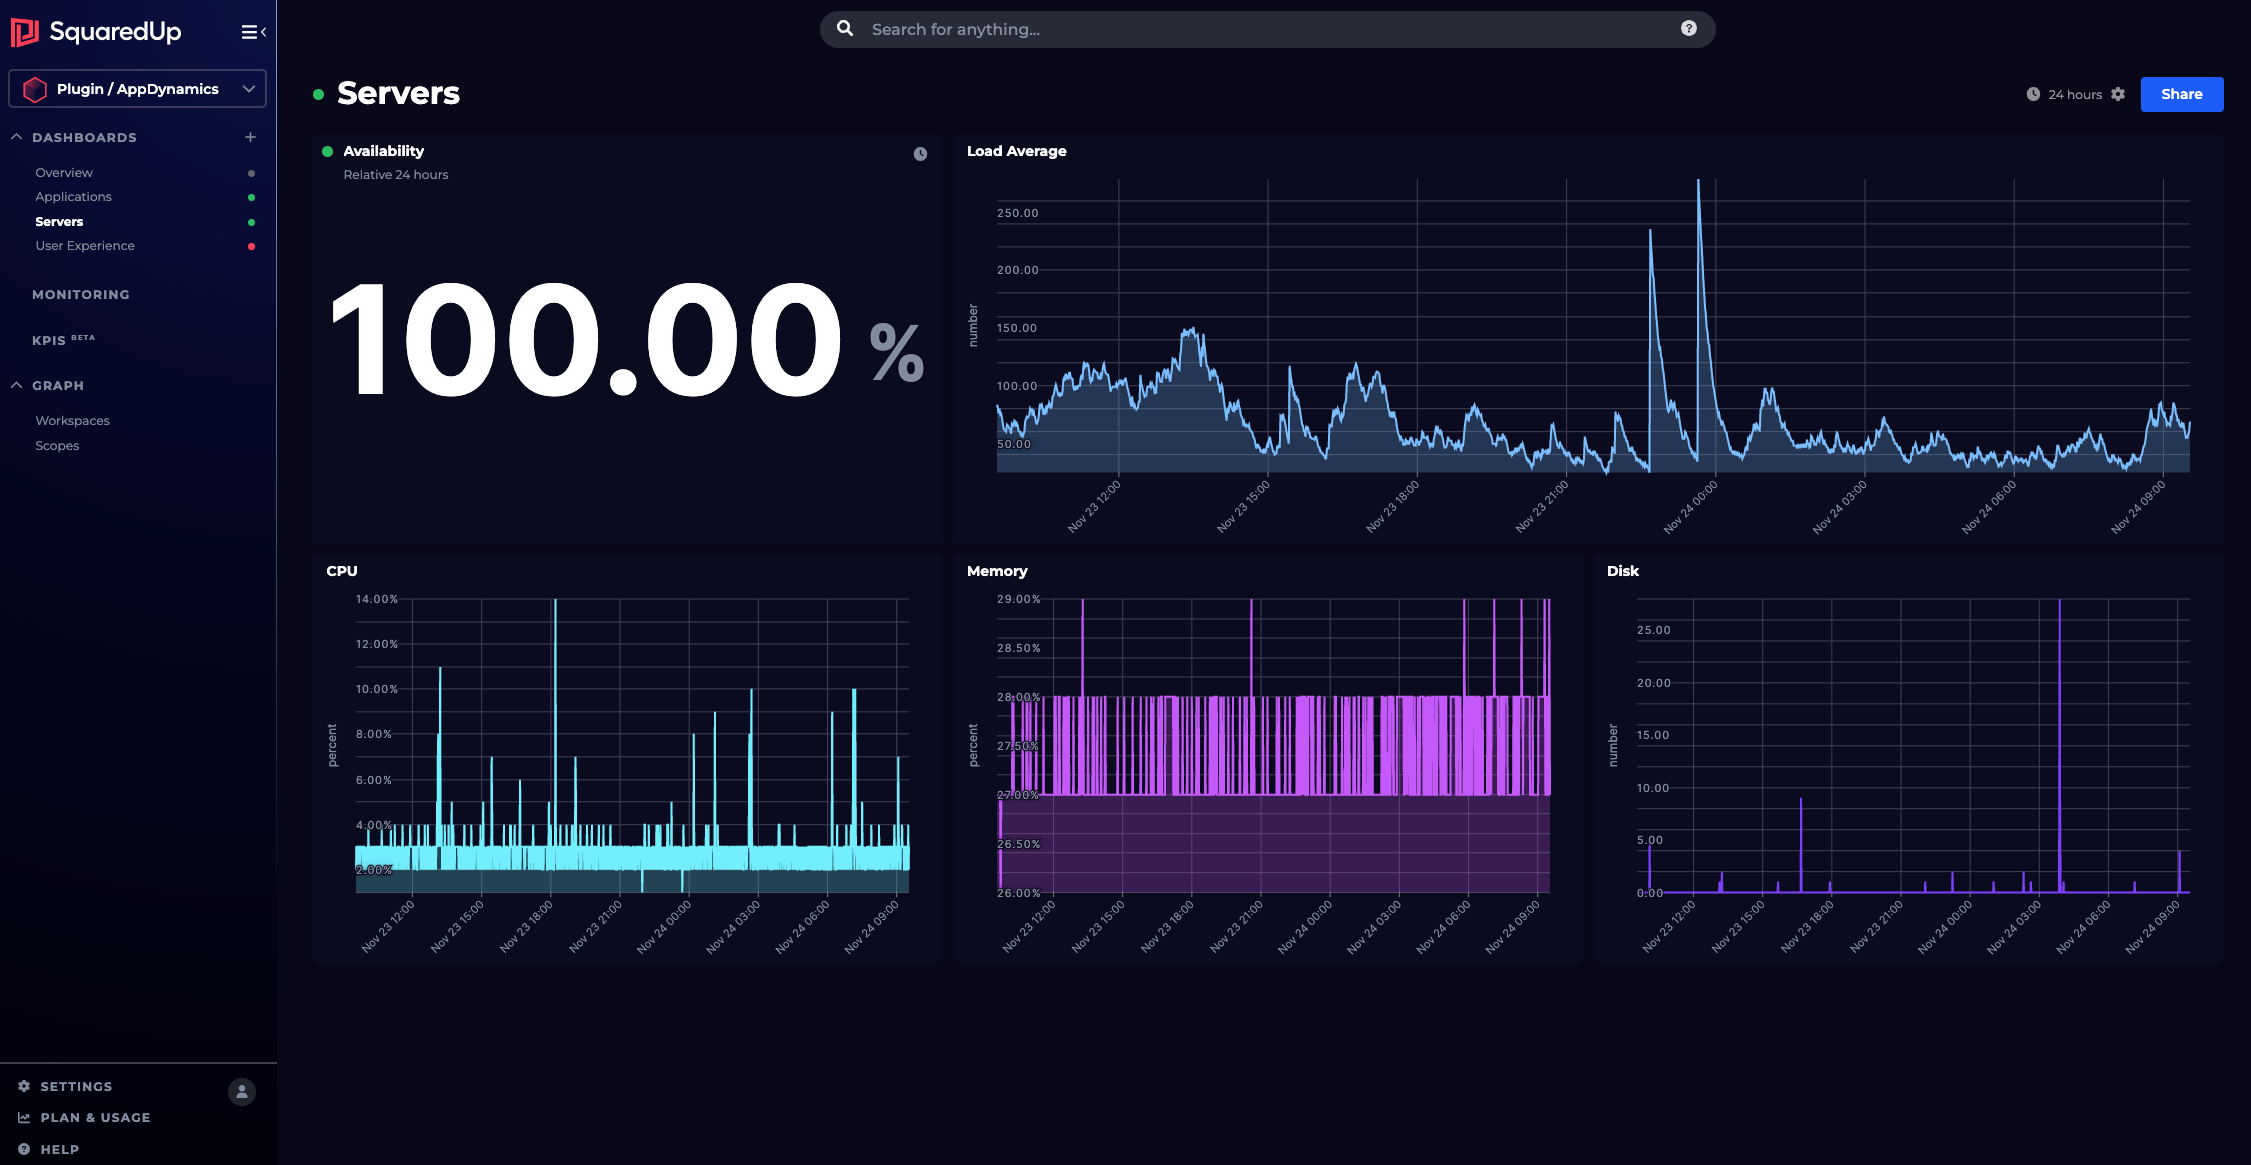
Task: Click the clock icon next to 24 hours
Action: point(2033,94)
